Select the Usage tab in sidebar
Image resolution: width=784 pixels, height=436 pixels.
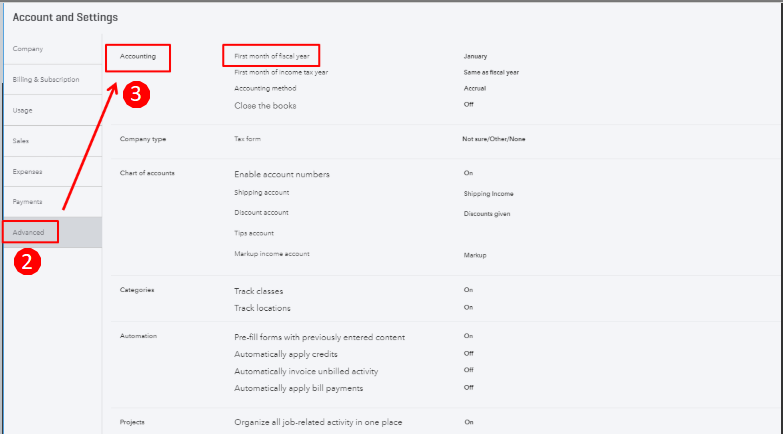coord(22,110)
